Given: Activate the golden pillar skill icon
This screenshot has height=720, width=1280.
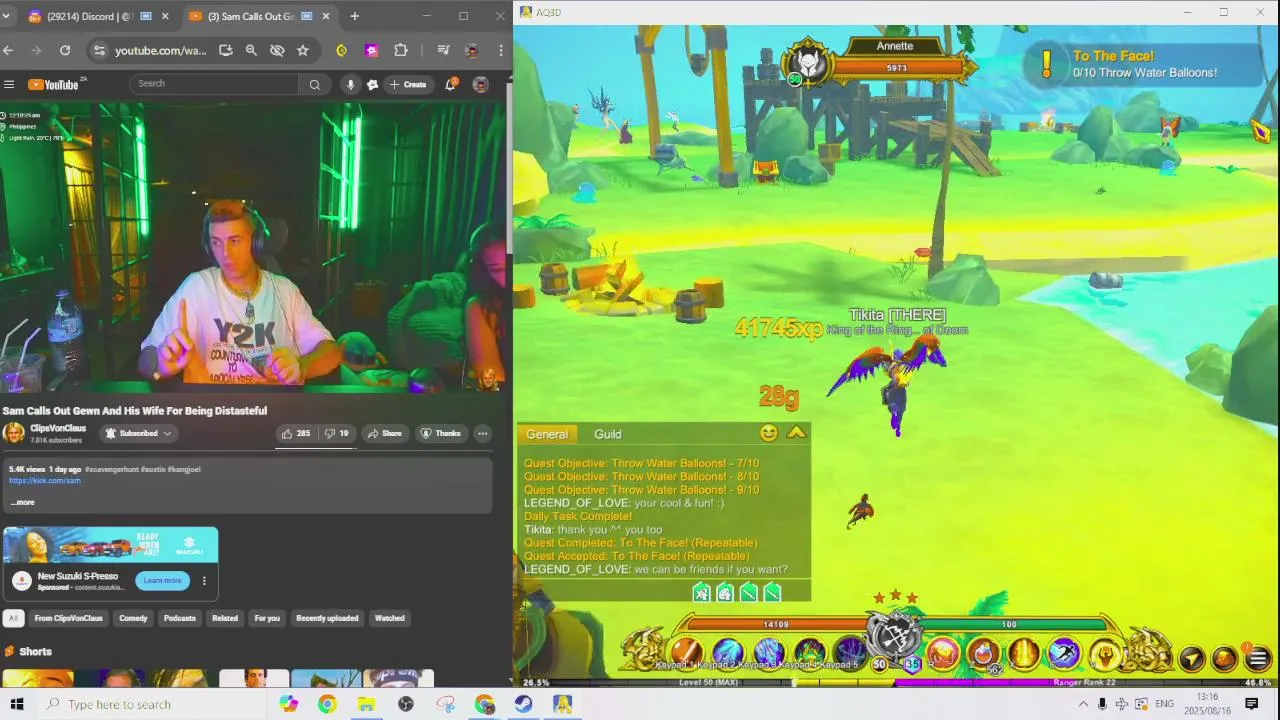Looking at the screenshot, I should [1024, 653].
